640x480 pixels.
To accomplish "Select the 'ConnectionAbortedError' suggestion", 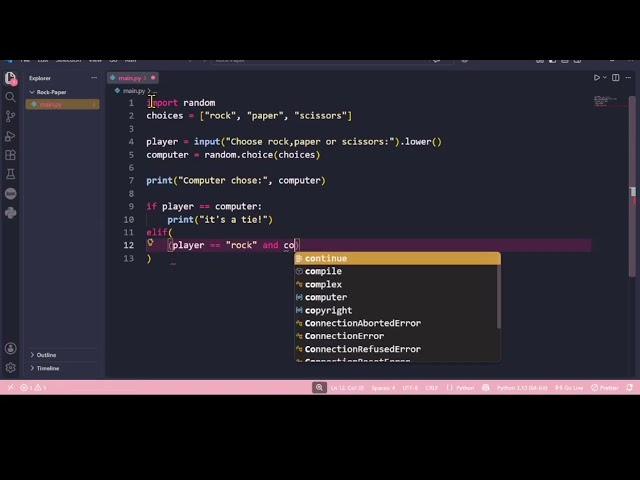I will 396,323.
